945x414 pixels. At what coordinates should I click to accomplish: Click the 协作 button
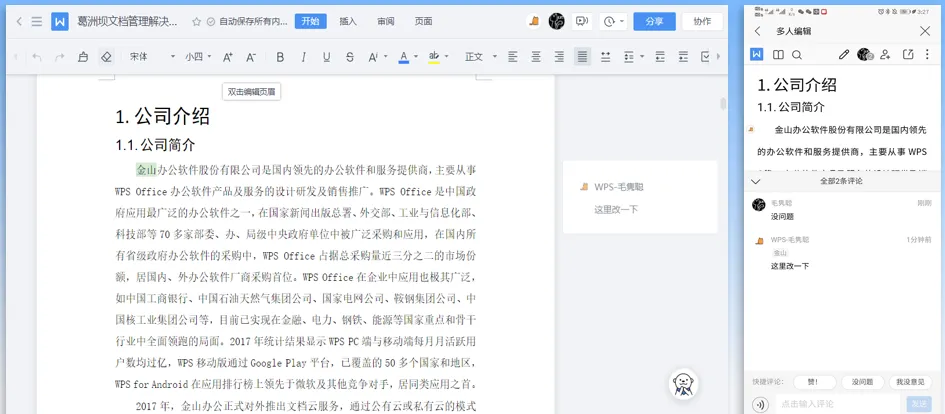click(x=702, y=22)
